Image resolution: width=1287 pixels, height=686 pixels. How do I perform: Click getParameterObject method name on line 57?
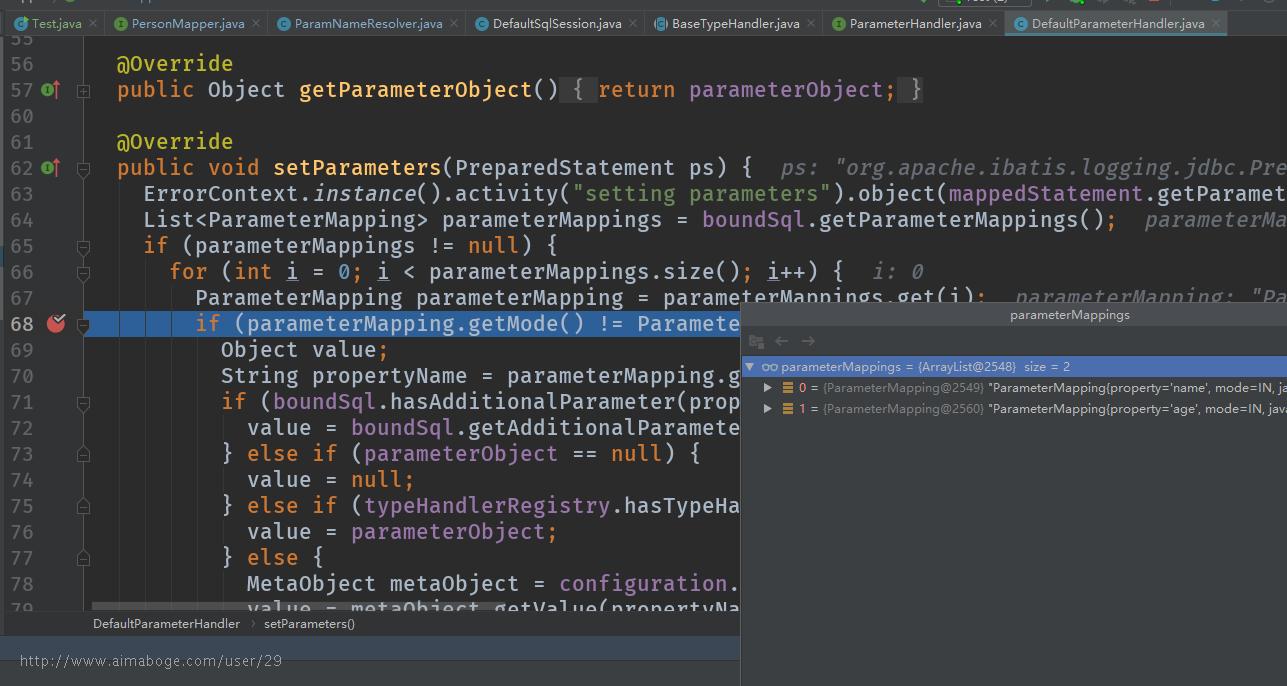point(416,90)
